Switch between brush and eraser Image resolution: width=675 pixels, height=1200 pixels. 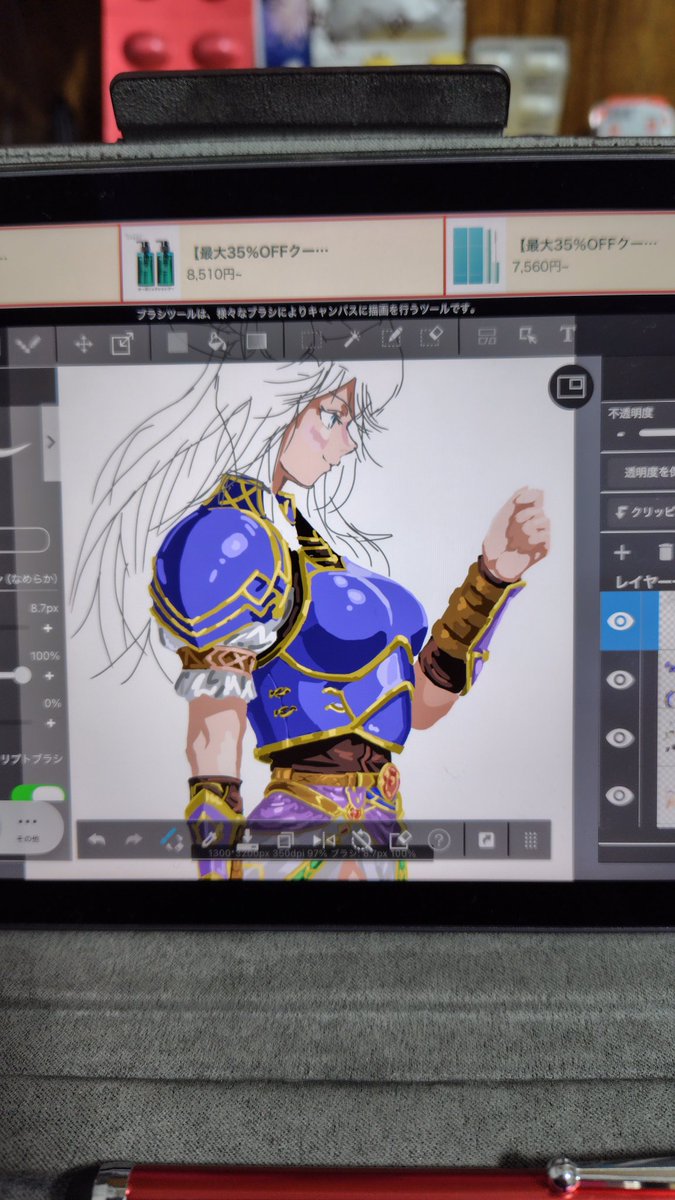(172, 840)
